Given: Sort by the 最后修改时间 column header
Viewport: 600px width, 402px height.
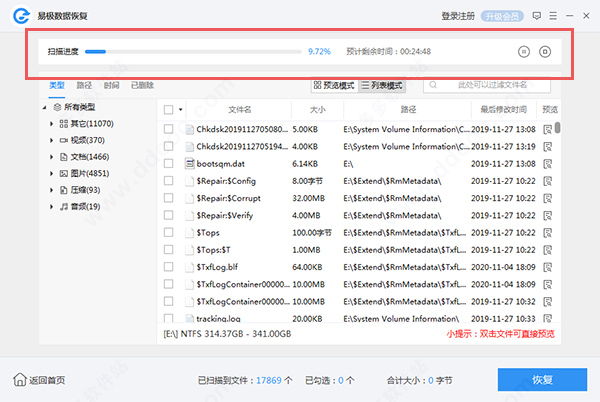Looking at the screenshot, I should pyautogui.click(x=504, y=110).
